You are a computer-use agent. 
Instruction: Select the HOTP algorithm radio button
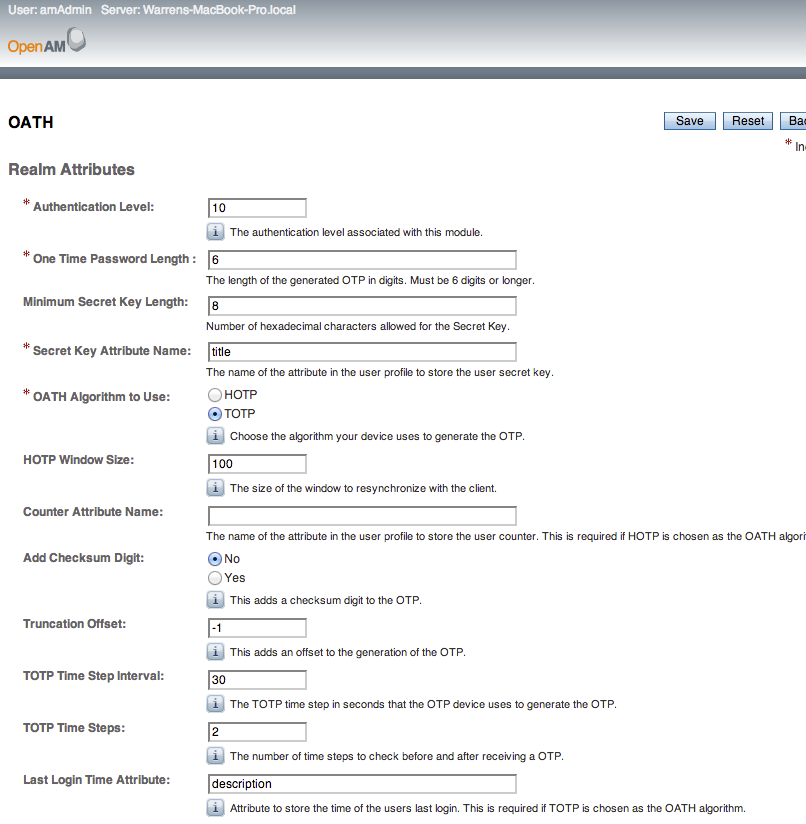[214, 395]
